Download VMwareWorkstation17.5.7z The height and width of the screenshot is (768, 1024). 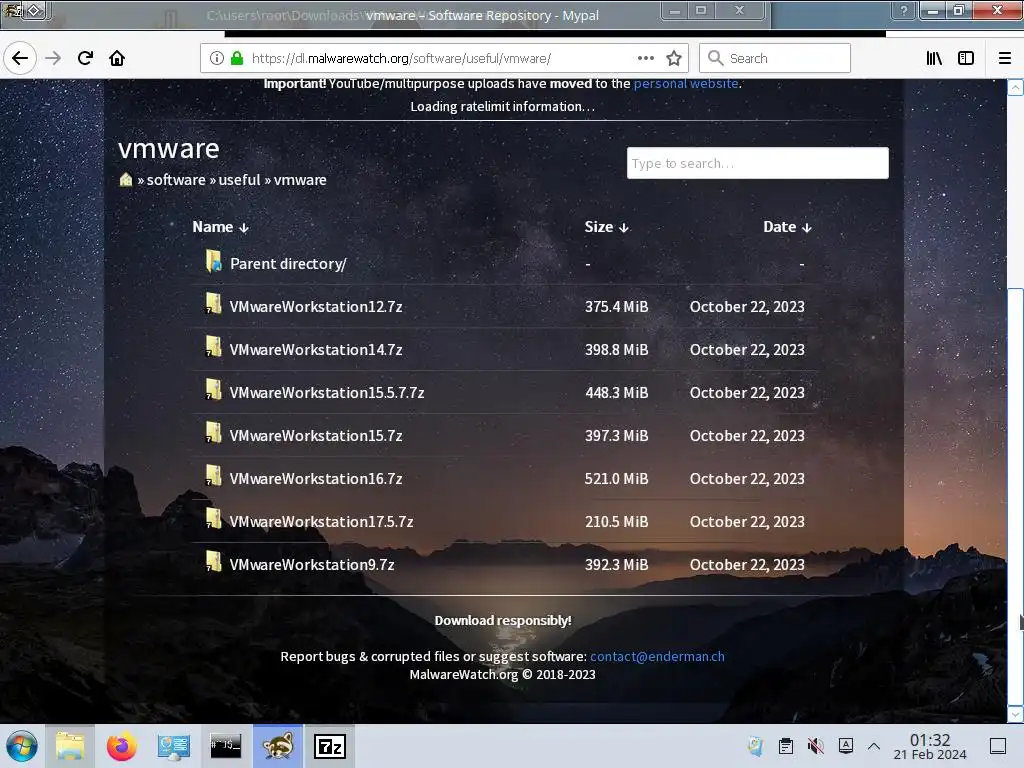click(x=321, y=522)
